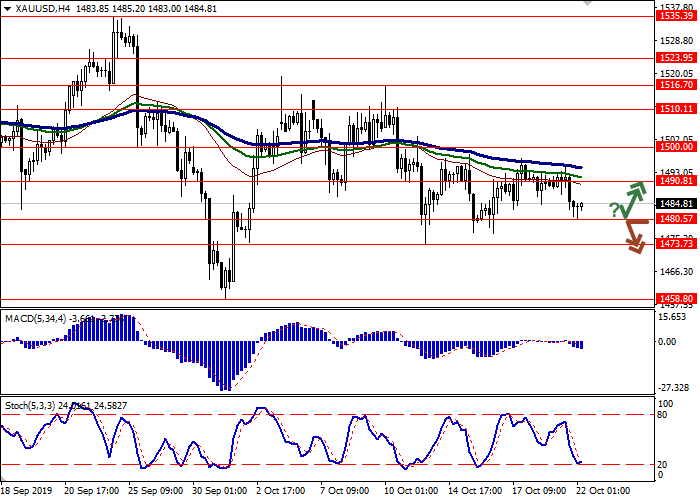
Task: Click the 1490.81 price level label
Action: 676,181
